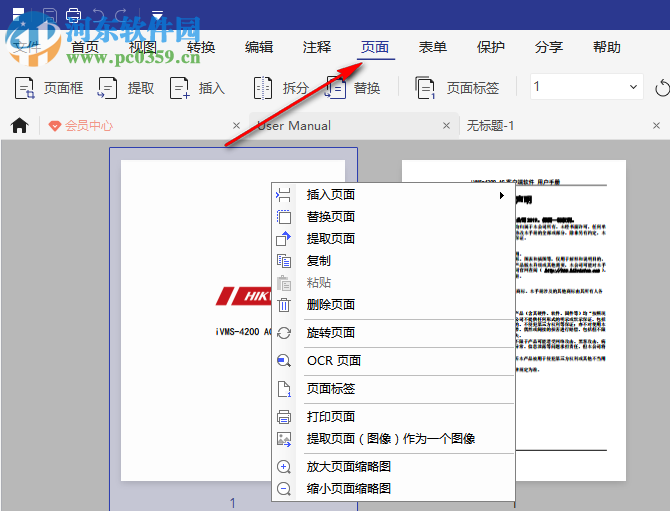Viewport: 670px width, 511px height.
Task: Click the extract page menu icon
Action: tap(284, 238)
